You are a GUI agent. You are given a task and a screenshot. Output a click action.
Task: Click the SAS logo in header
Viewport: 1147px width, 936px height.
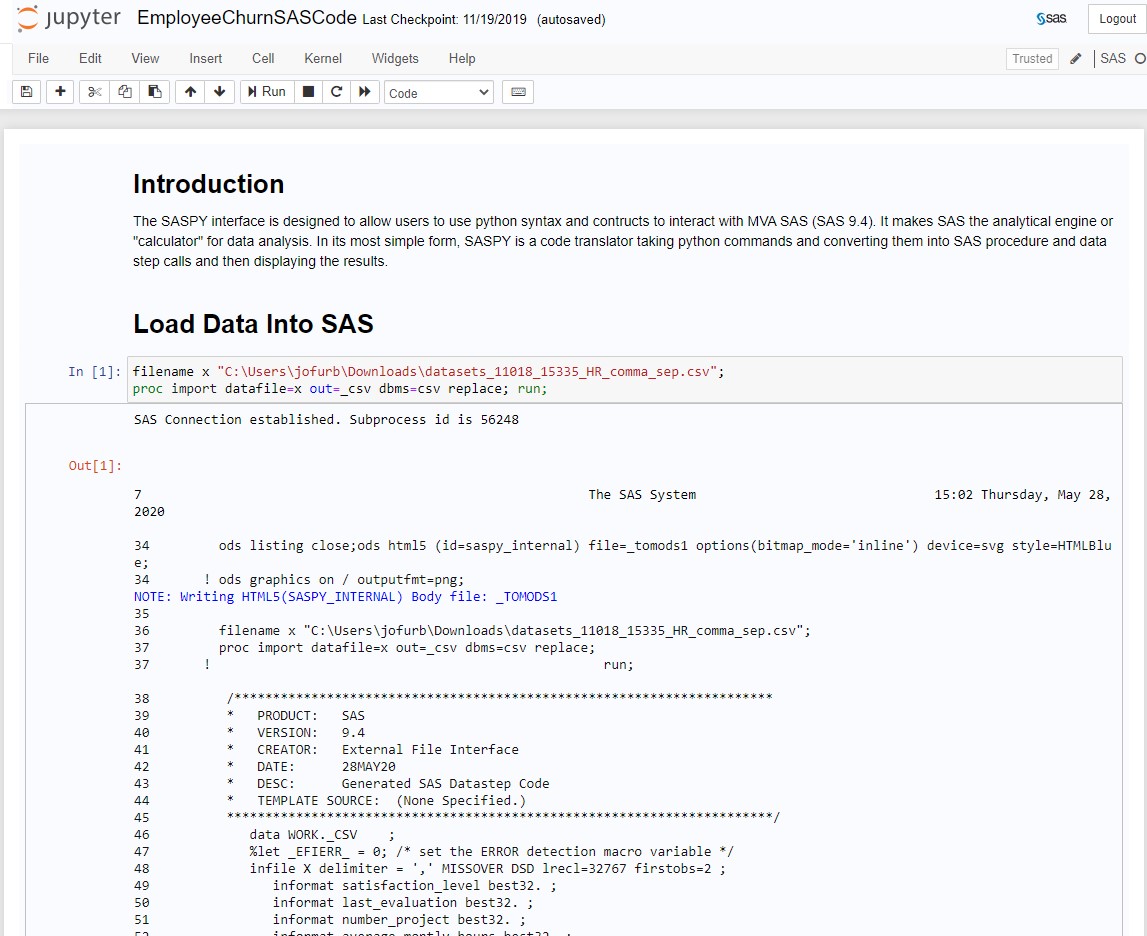tap(1051, 18)
